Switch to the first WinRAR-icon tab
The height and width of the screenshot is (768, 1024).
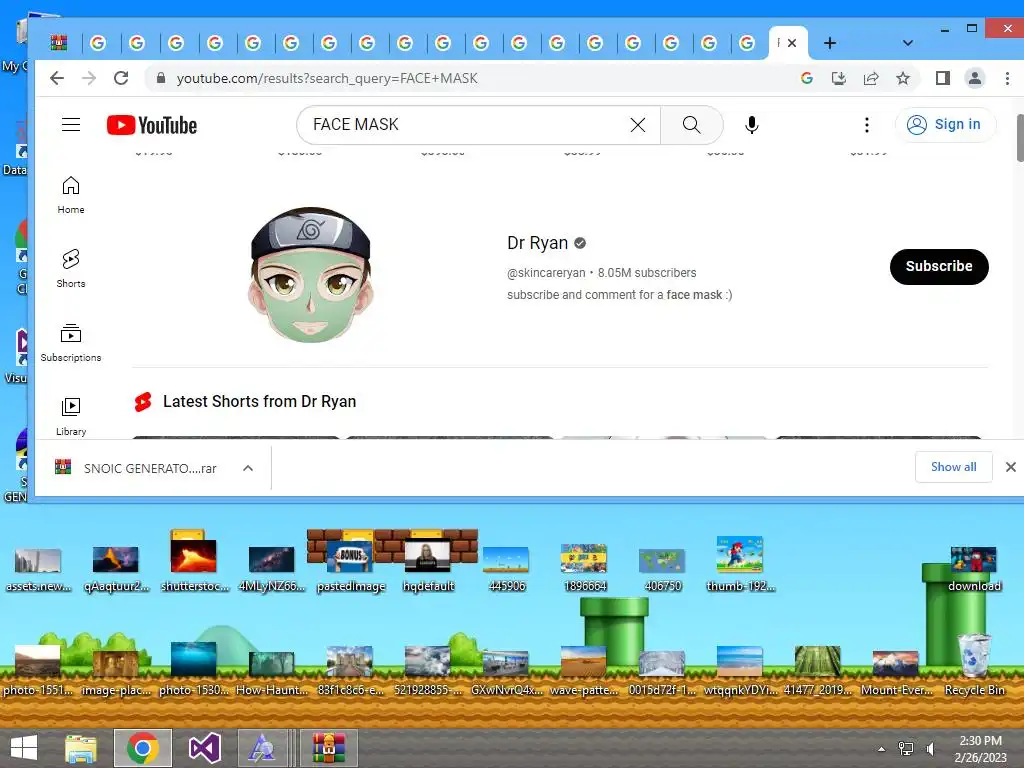pos(59,43)
